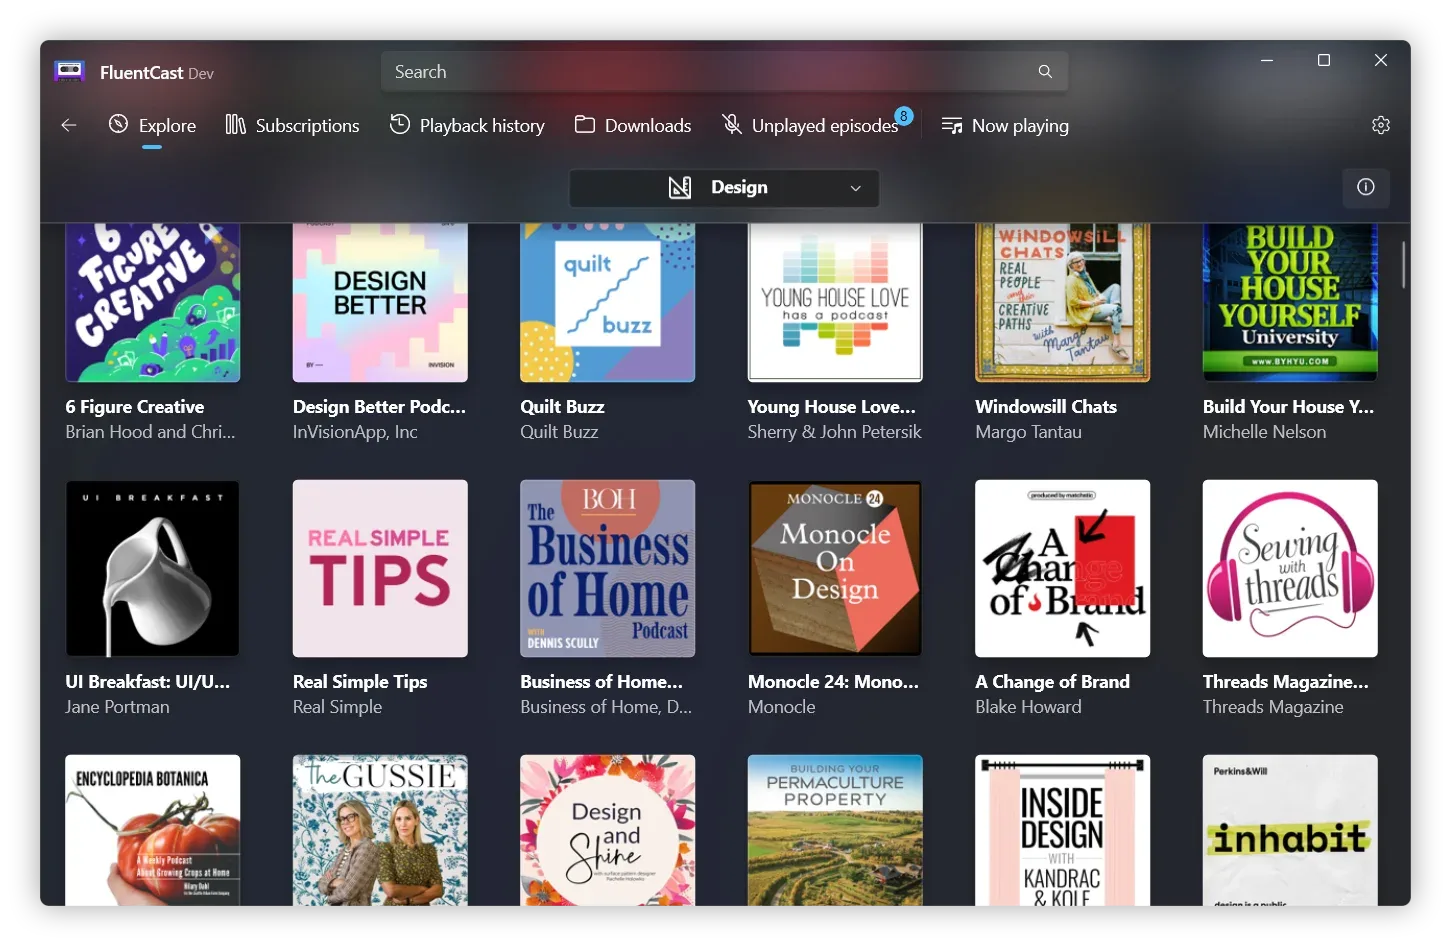Open settings via the gear icon
Screen dimensions: 1451x946
click(x=1381, y=125)
